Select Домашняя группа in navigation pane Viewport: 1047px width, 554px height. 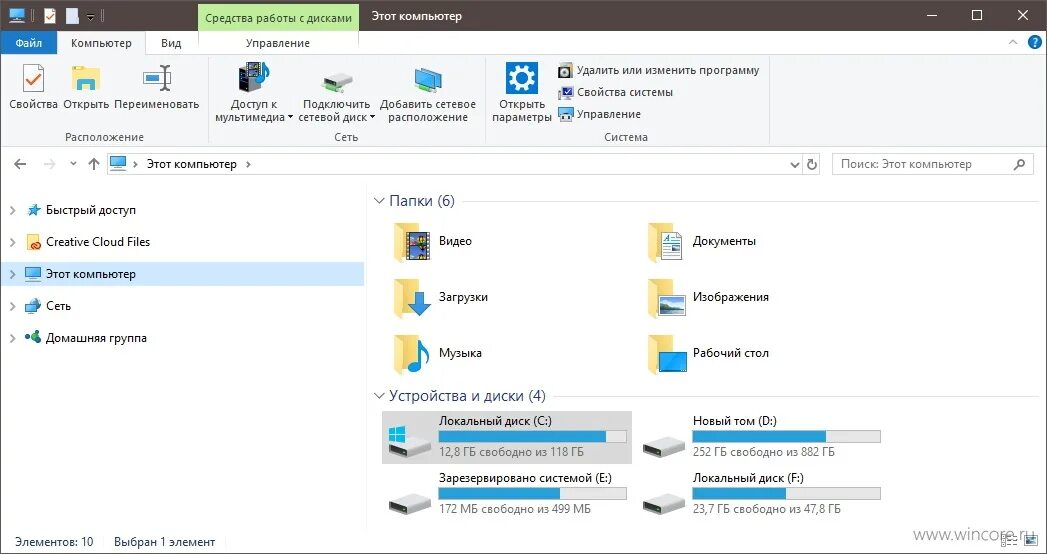96,338
